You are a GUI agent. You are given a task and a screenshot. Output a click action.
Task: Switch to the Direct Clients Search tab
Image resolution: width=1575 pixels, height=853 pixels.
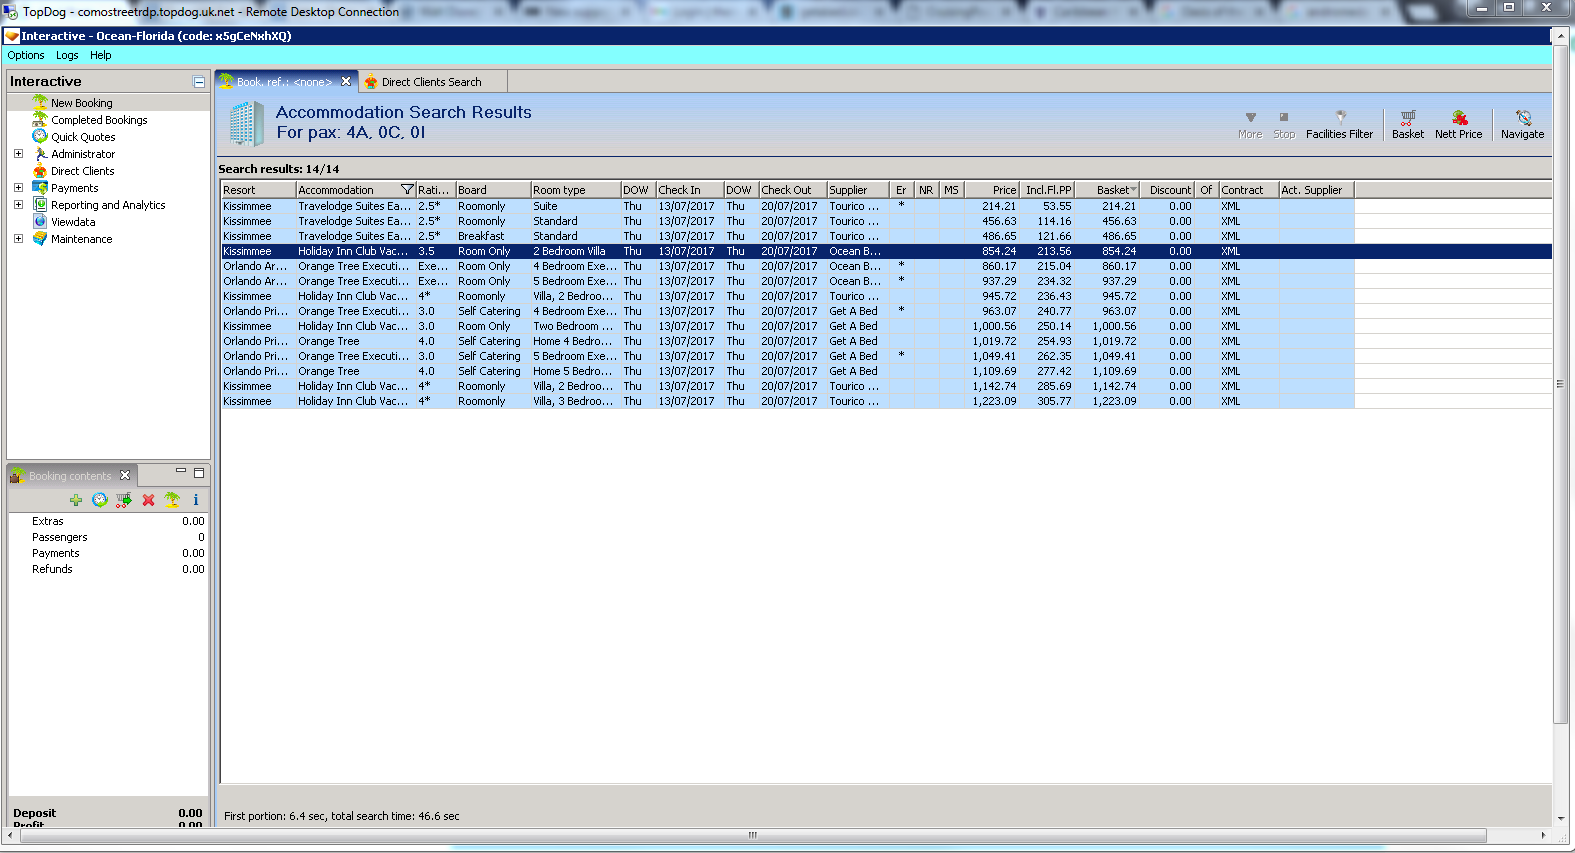(x=431, y=82)
